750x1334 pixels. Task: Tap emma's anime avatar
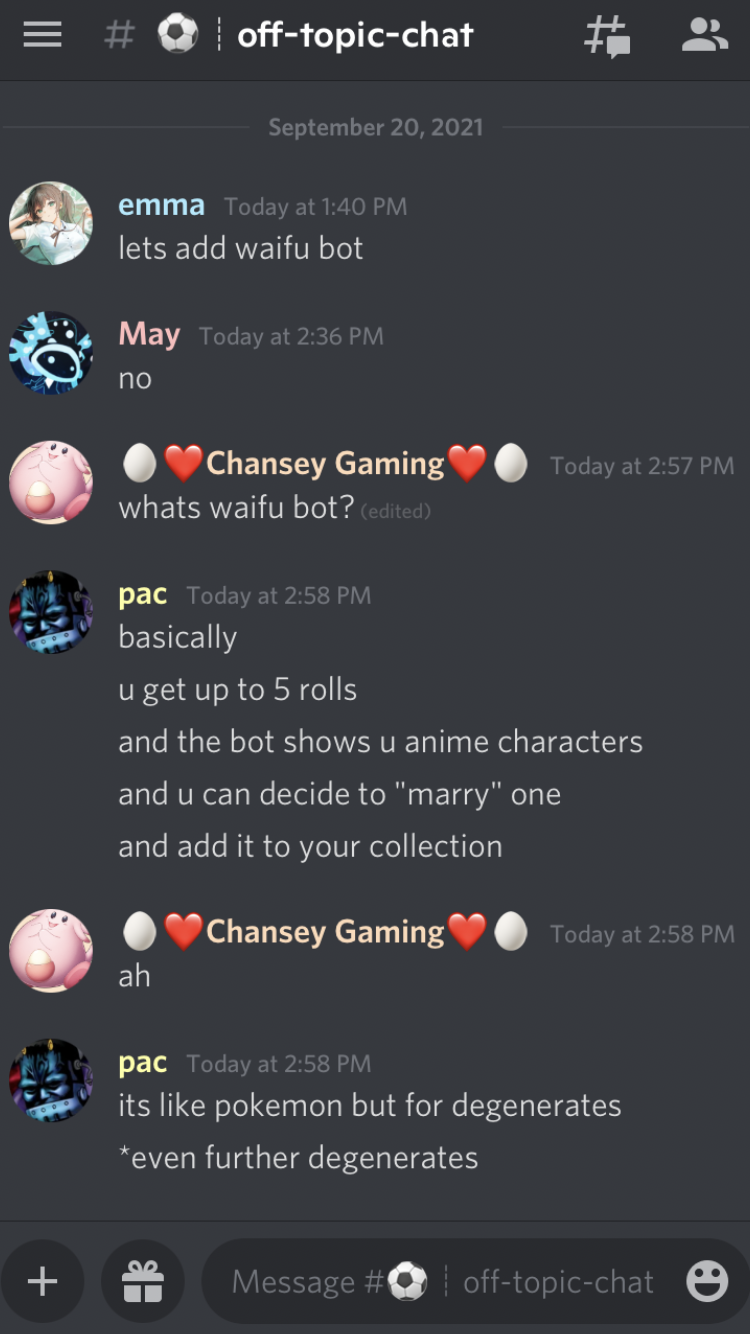[51, 223]
